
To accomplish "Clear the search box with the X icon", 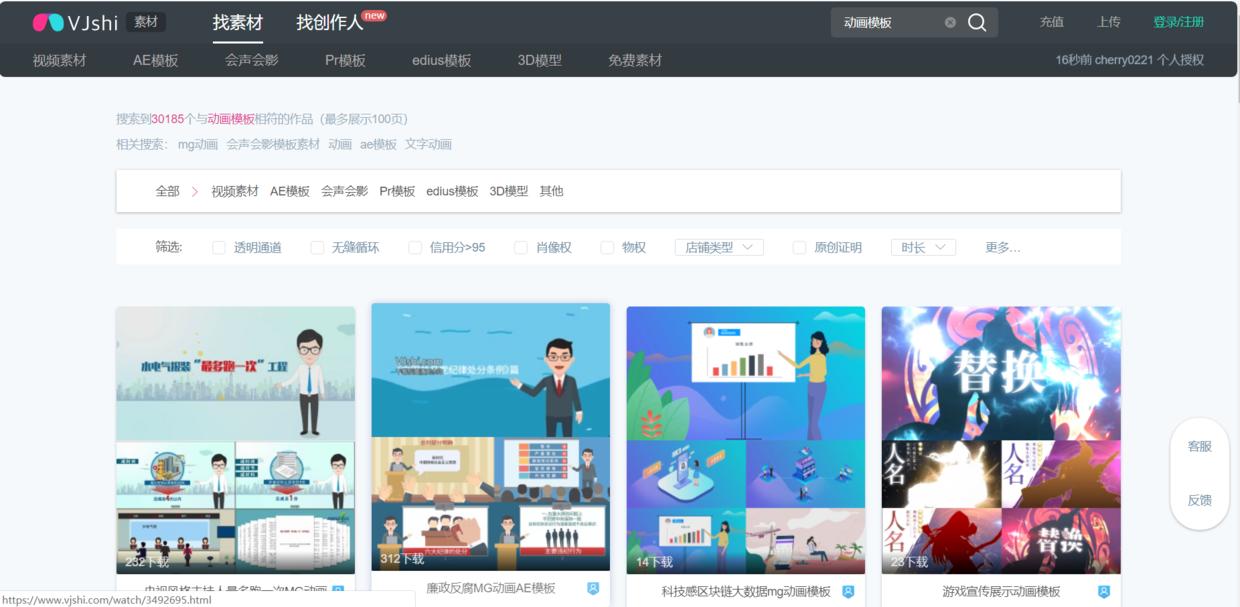I will (x=951, y=21).
